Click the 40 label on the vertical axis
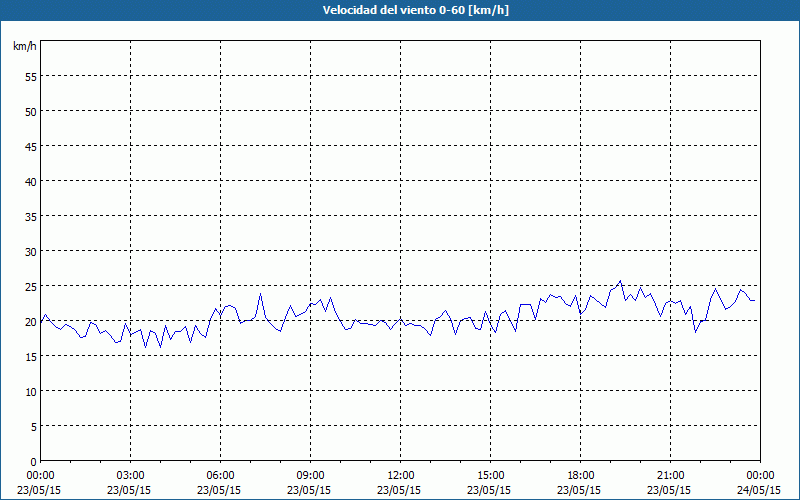This screenshot has height=500, width=800. click(31, 182)
